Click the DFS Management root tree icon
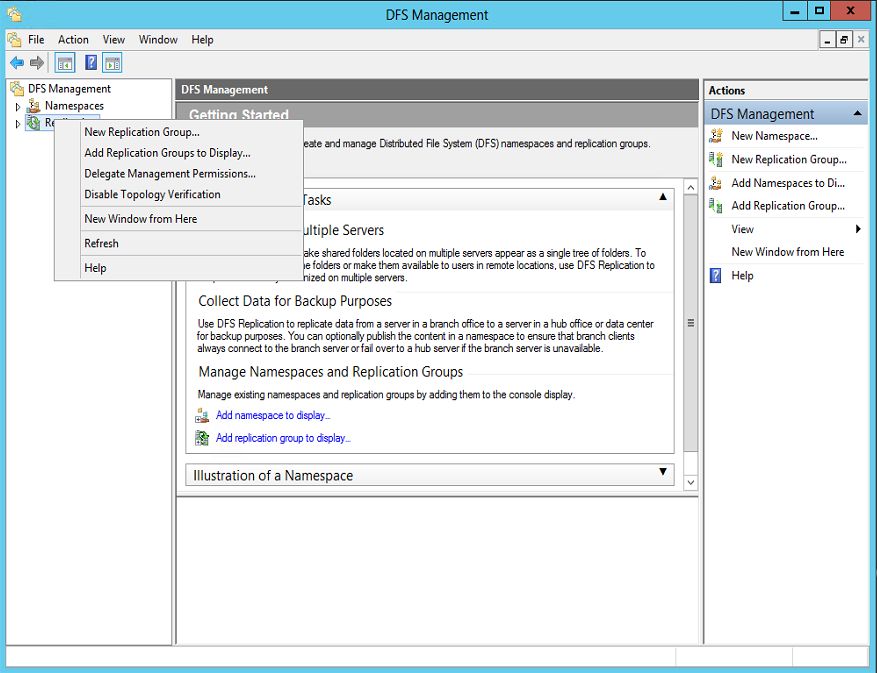Screen dimensions: 877x673 [17, 88]
